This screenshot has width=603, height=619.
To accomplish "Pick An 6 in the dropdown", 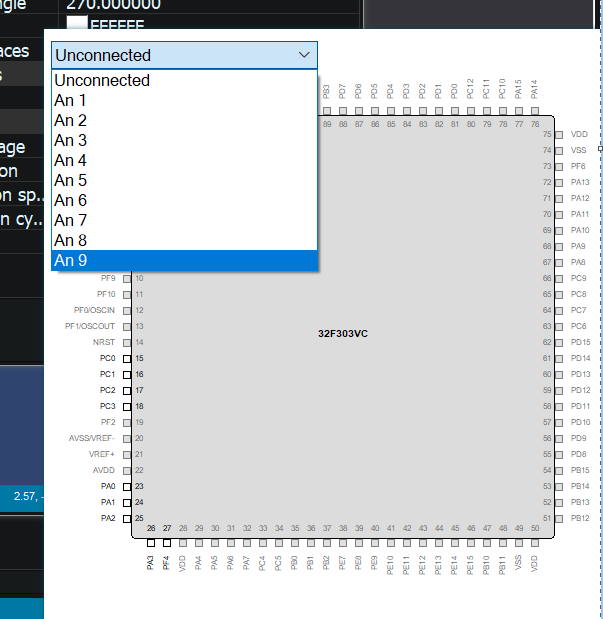I will [x=184, y=201].
